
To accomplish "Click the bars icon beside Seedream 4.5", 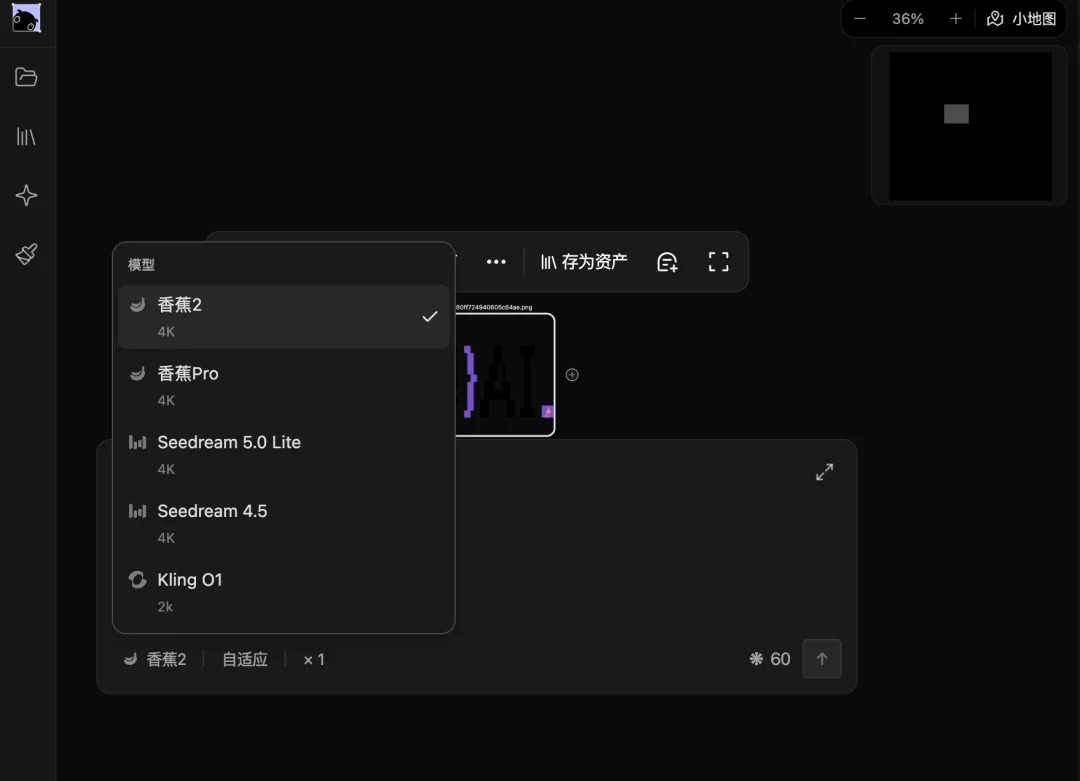I will 138,511.
